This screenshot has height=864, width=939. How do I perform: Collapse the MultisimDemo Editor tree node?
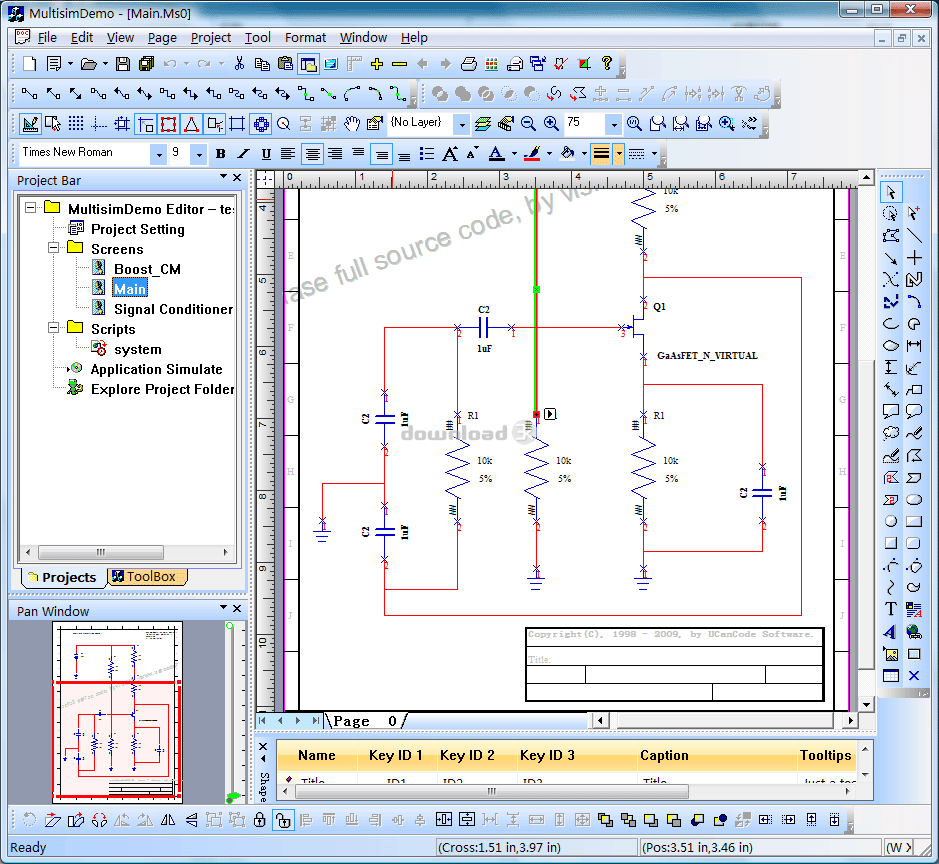(x=30, y=208)
